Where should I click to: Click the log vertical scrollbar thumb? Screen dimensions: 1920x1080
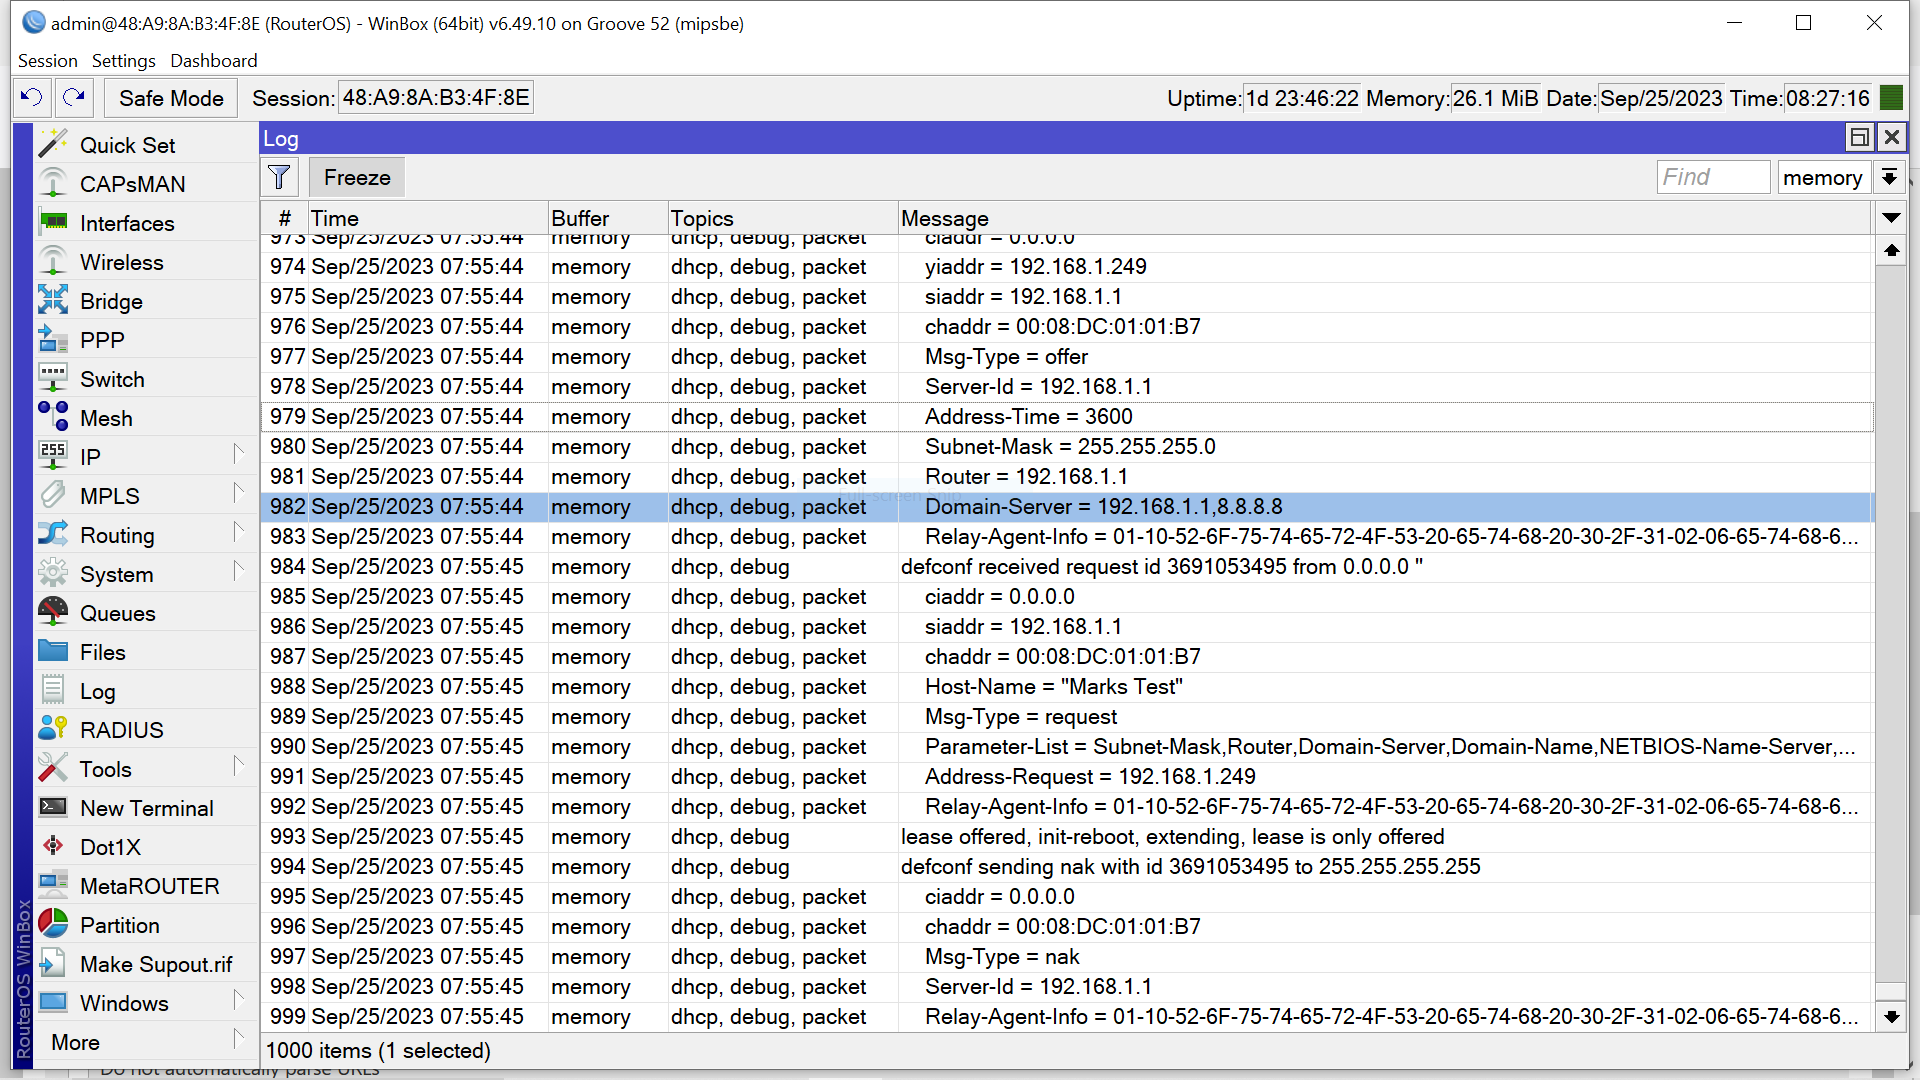[1891, 992]
